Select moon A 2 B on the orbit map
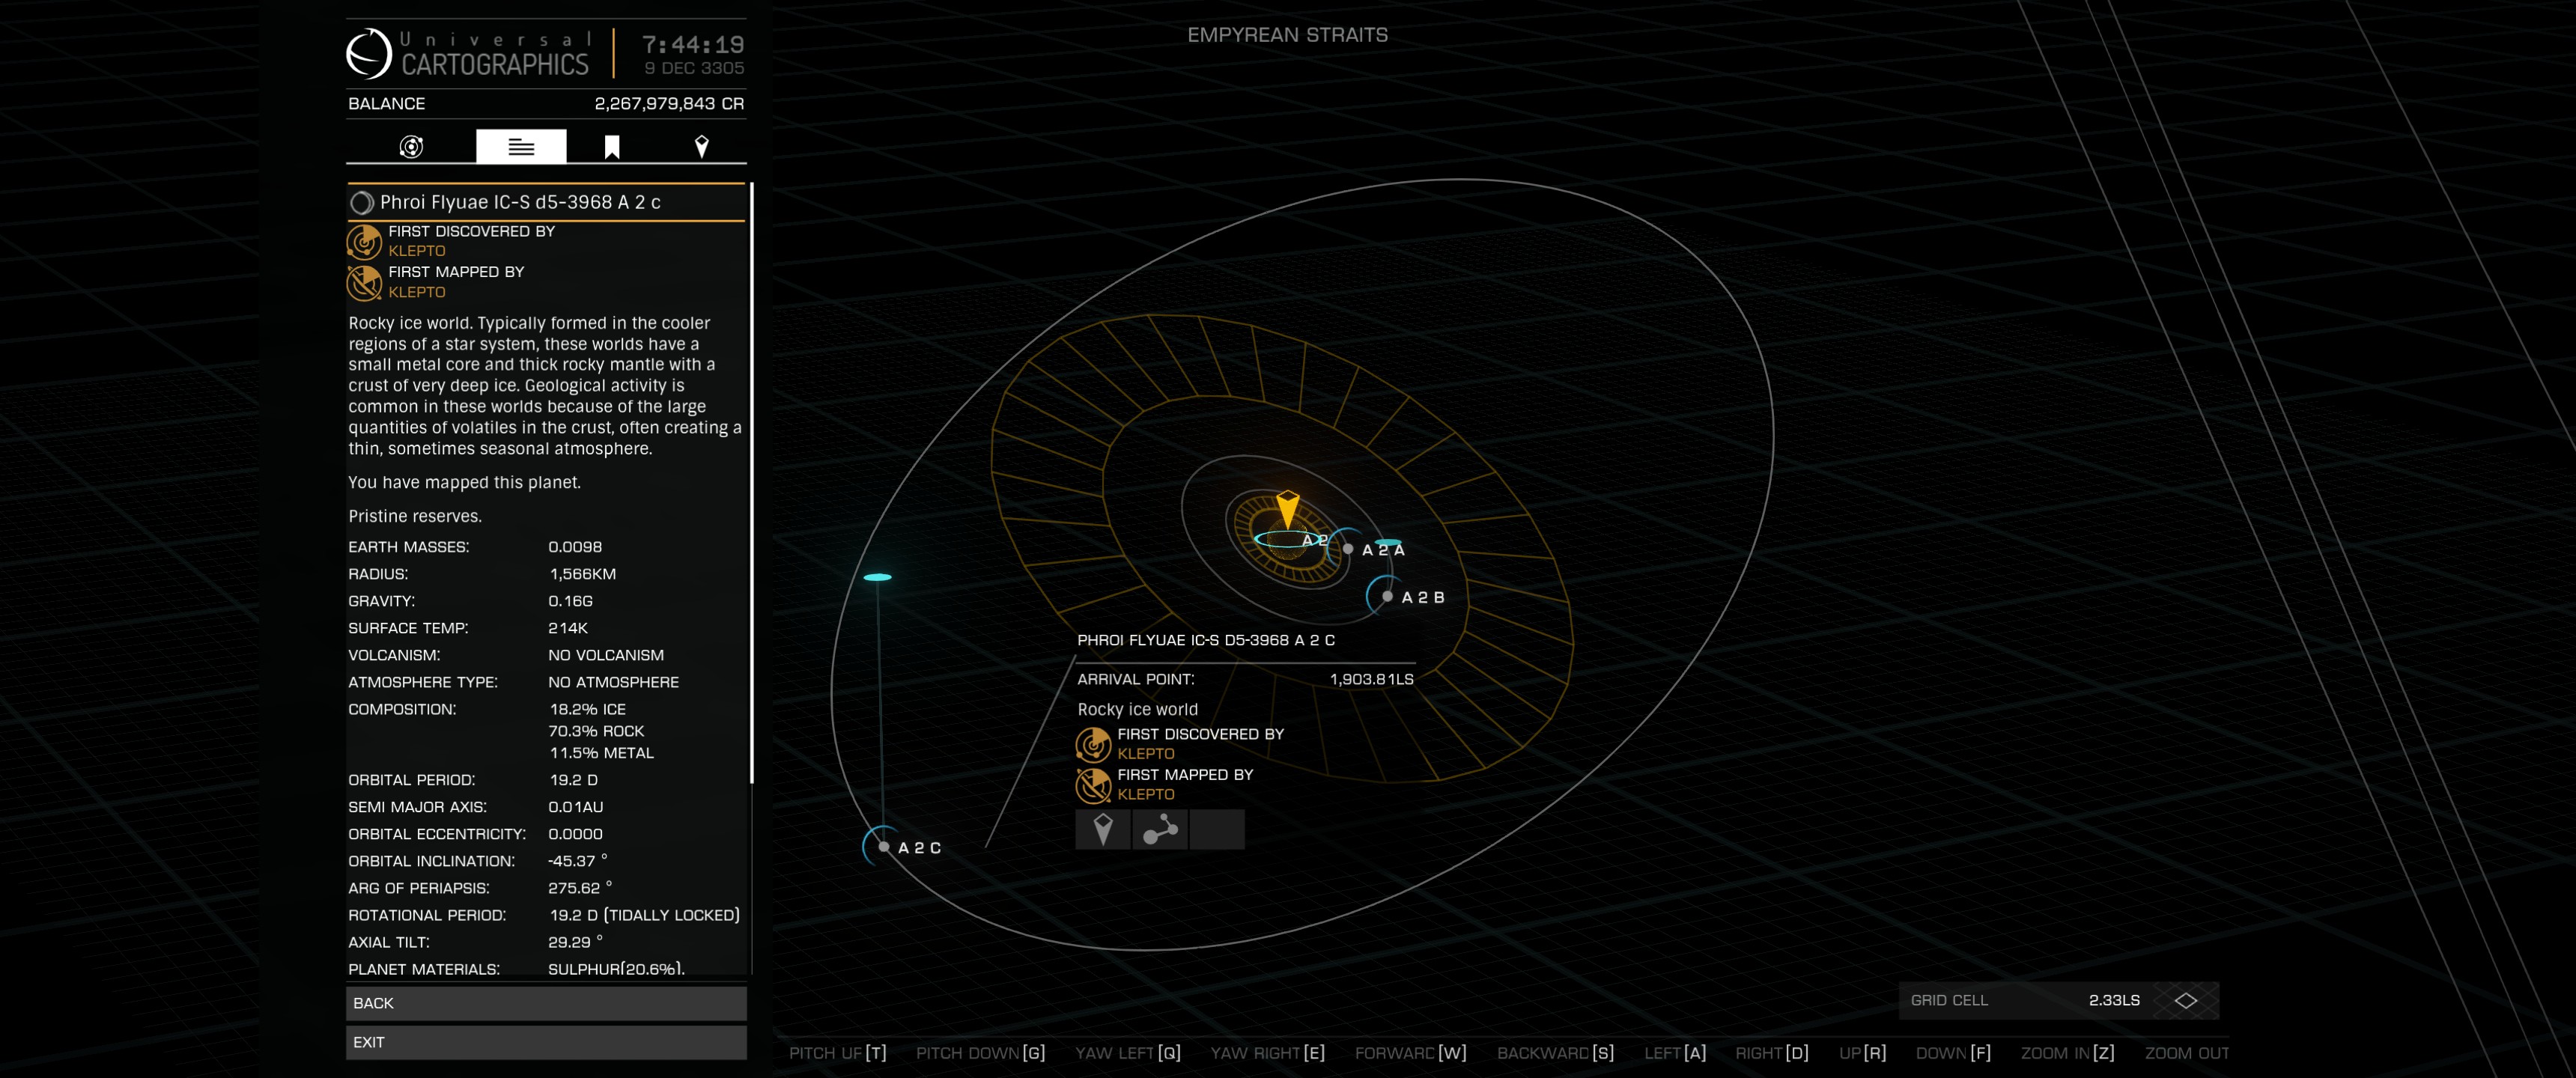Screen dimensions: 2576x1078 pyautogui.click(x=1387, y=596)
